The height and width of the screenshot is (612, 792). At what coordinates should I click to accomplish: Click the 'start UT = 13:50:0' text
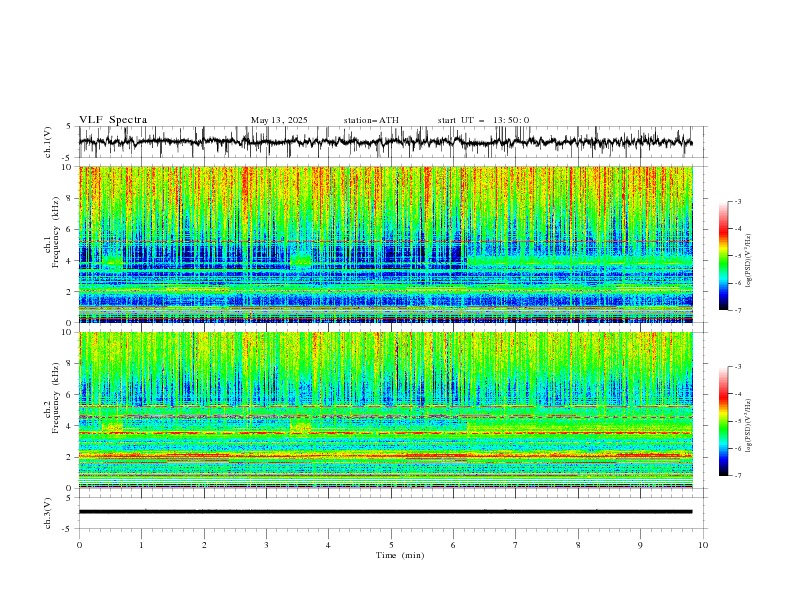pyautogui.click(x=483, y=120)
